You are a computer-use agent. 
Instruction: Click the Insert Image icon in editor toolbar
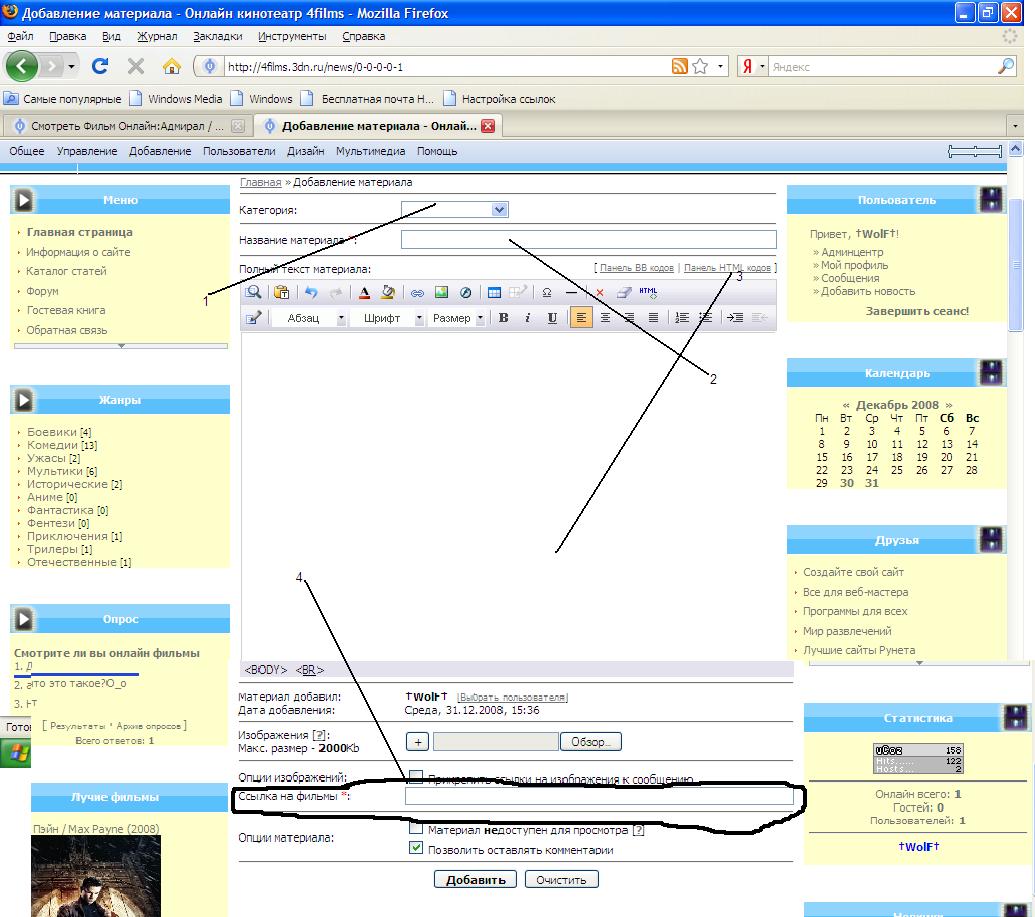439,292
